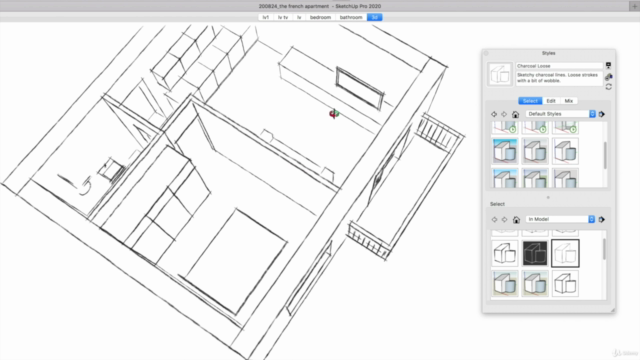Image resolution: width=640 pixels, height=360 pixels.
Task: Update style with changes via refresh icon
Action: tap(609, 87)
